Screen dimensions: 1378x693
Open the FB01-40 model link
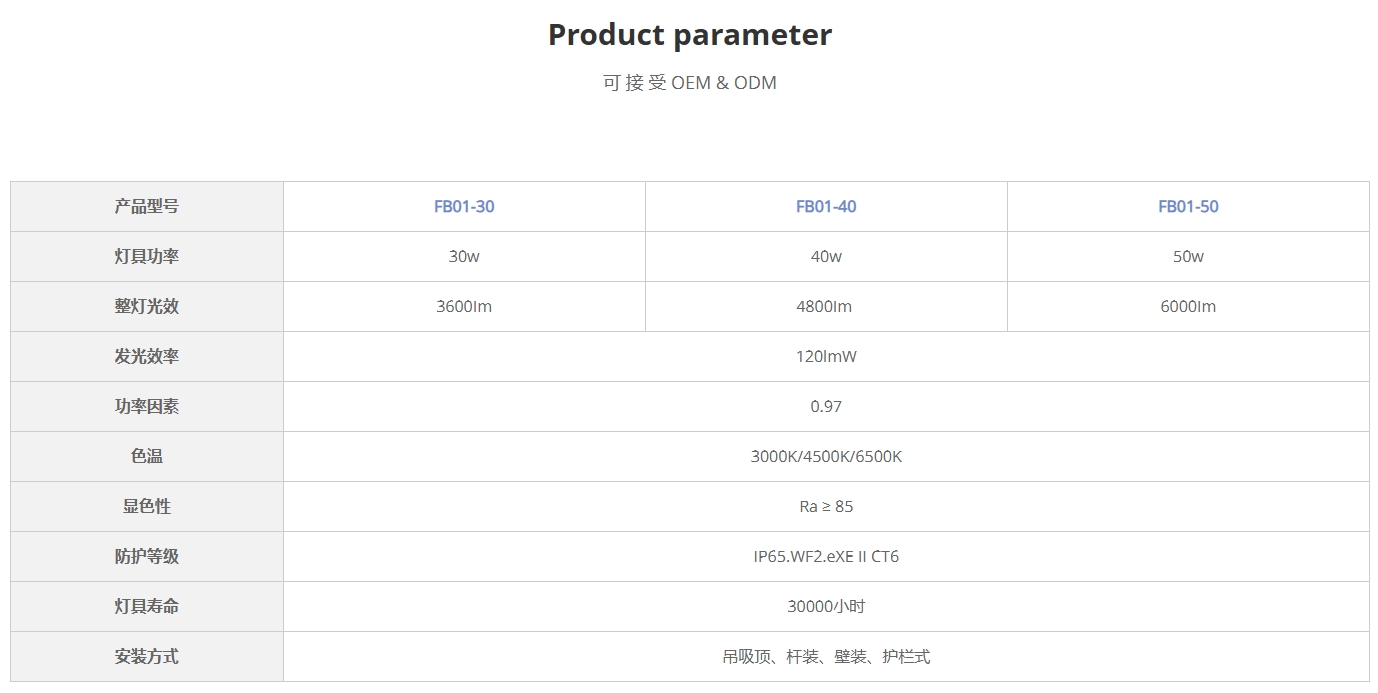pos(826,207)
